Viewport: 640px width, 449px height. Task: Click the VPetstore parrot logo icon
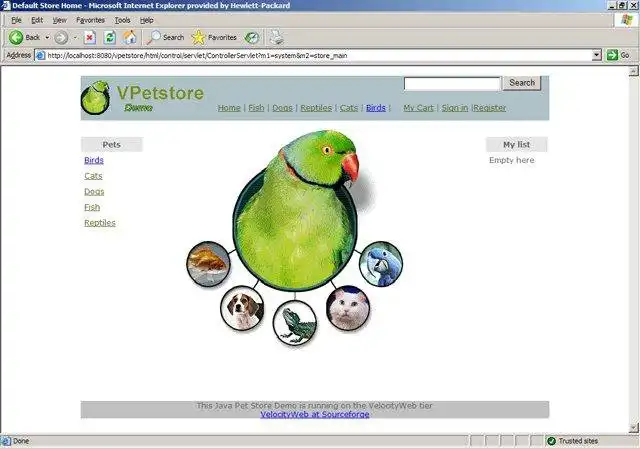95,97
